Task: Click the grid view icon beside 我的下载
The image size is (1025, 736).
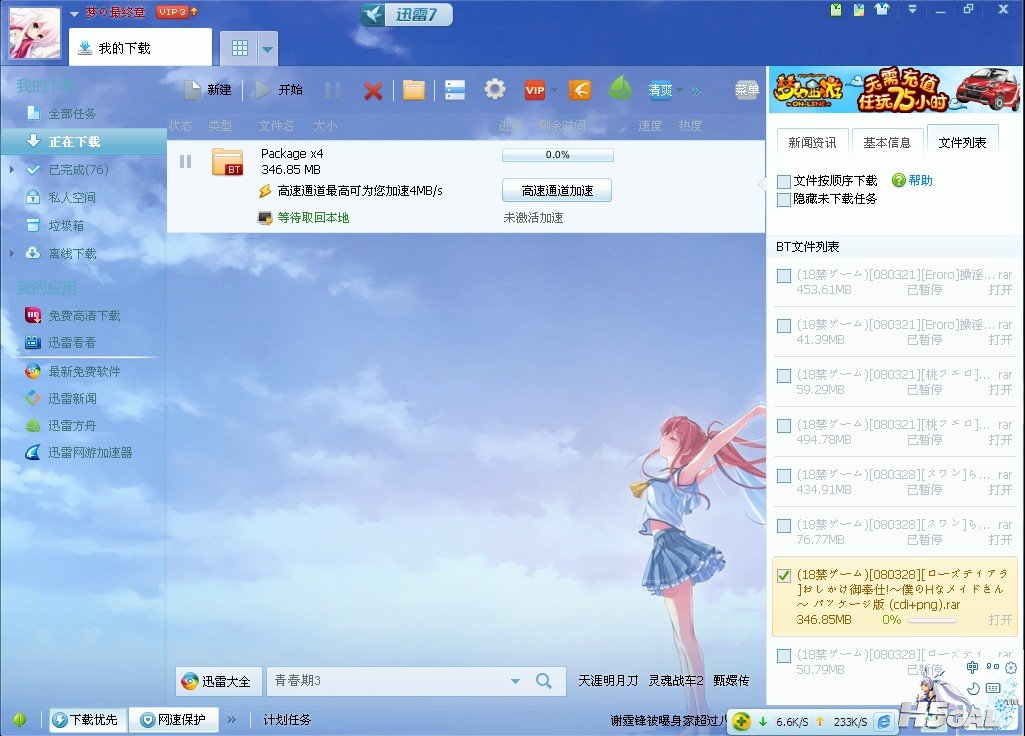Action: click(240, 48)
